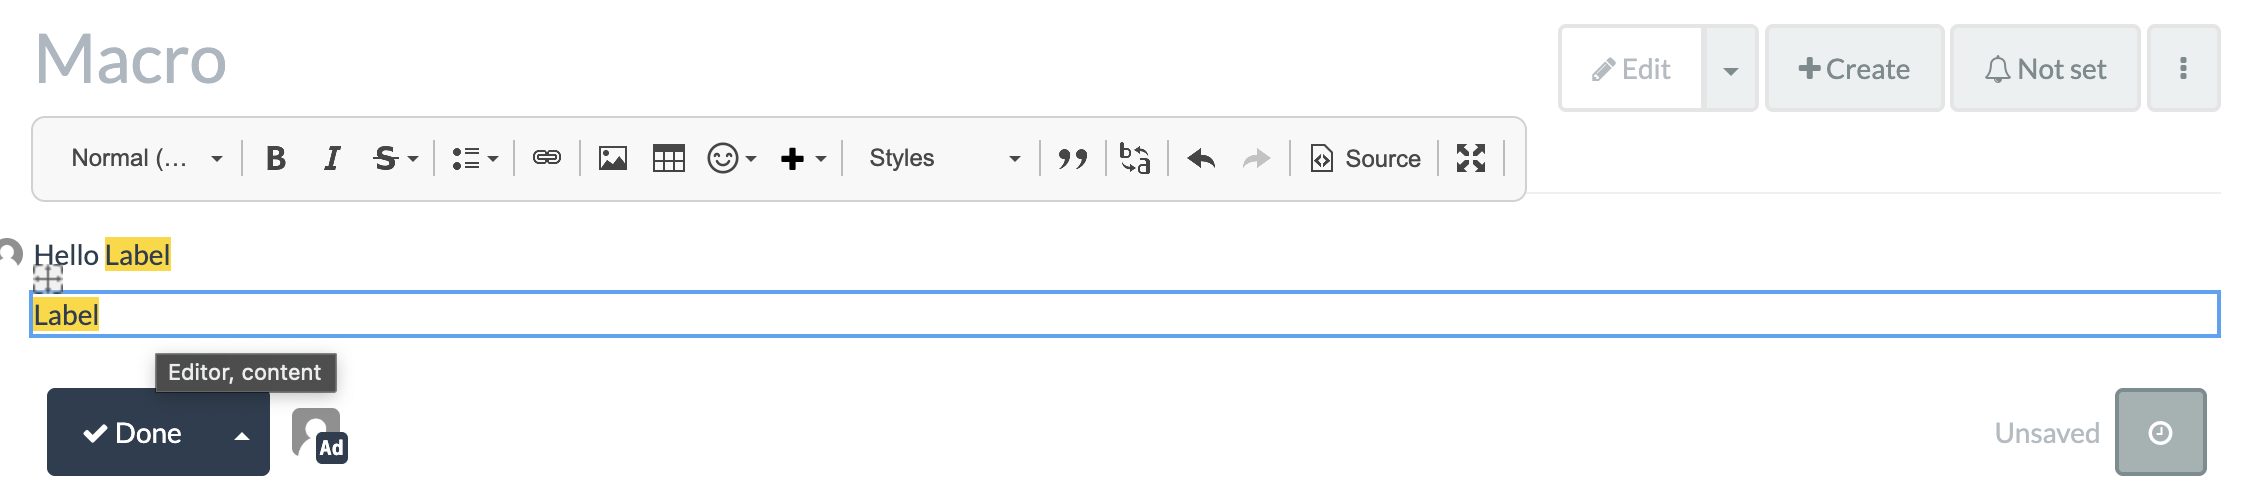Insert a table from the toolbar
The height and width of the screenshot is (498, 2262).
[668, 158]
